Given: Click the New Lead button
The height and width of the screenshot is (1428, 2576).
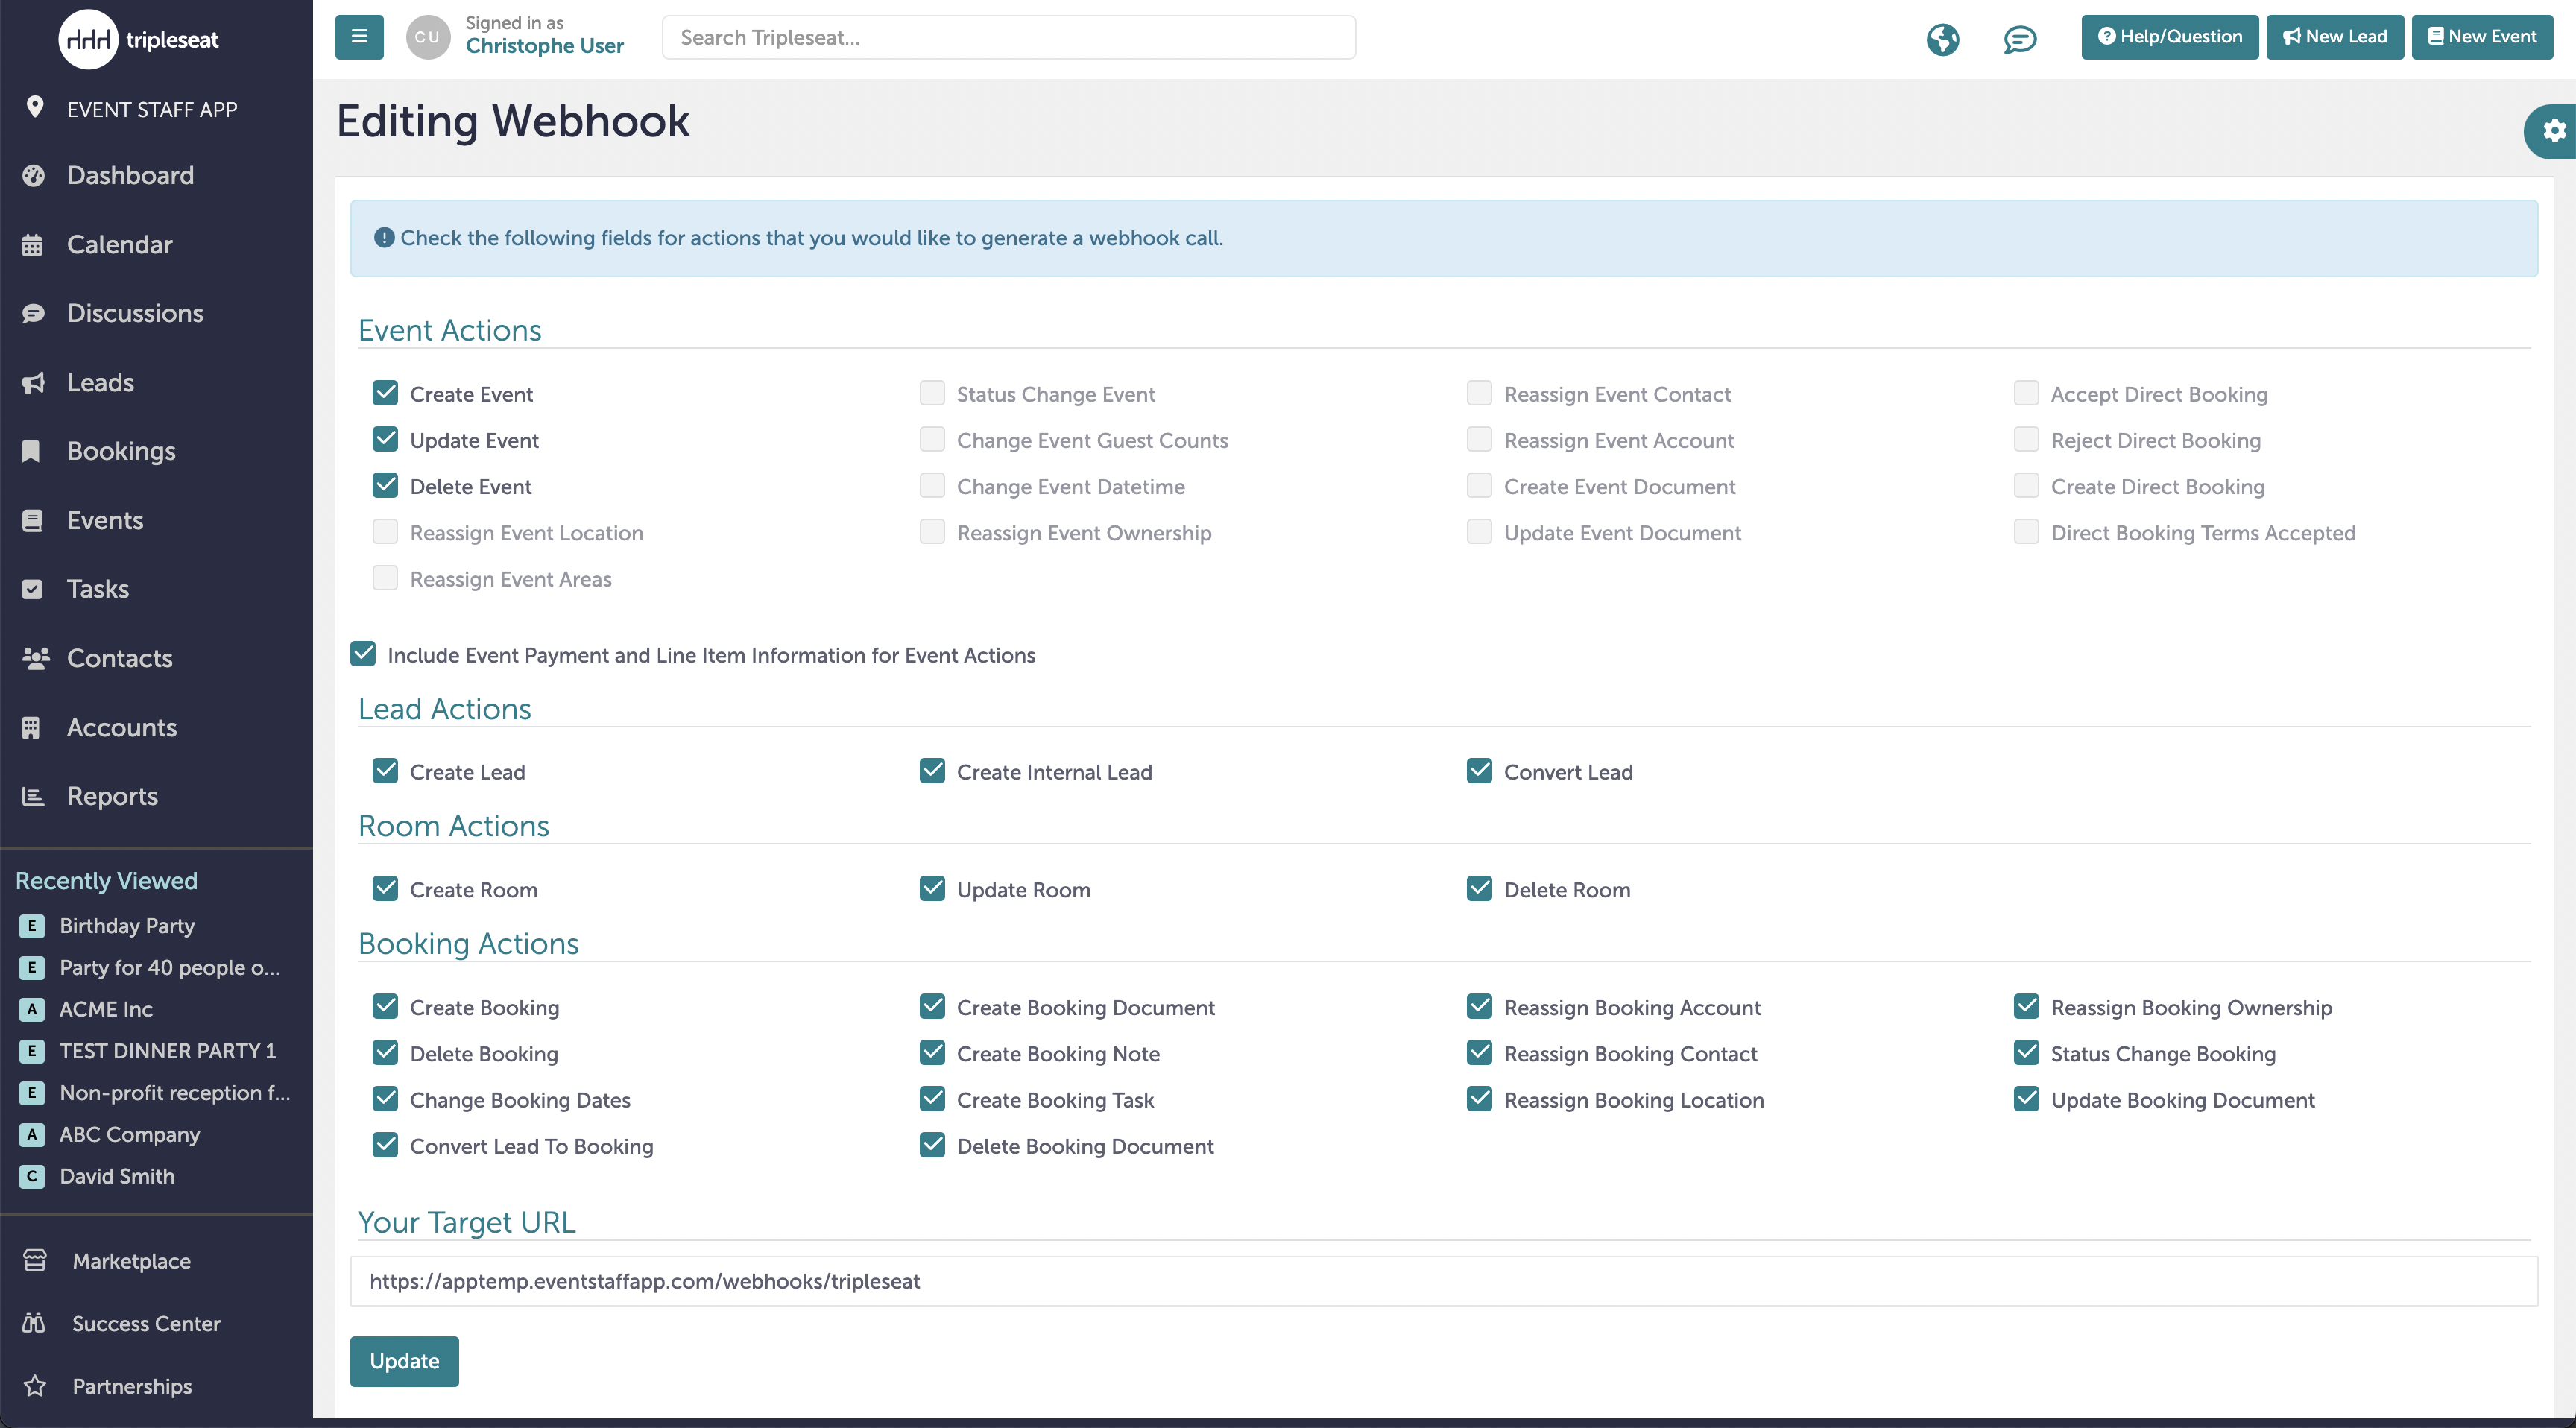Looking at the screenshot, I should (2334, 37).
